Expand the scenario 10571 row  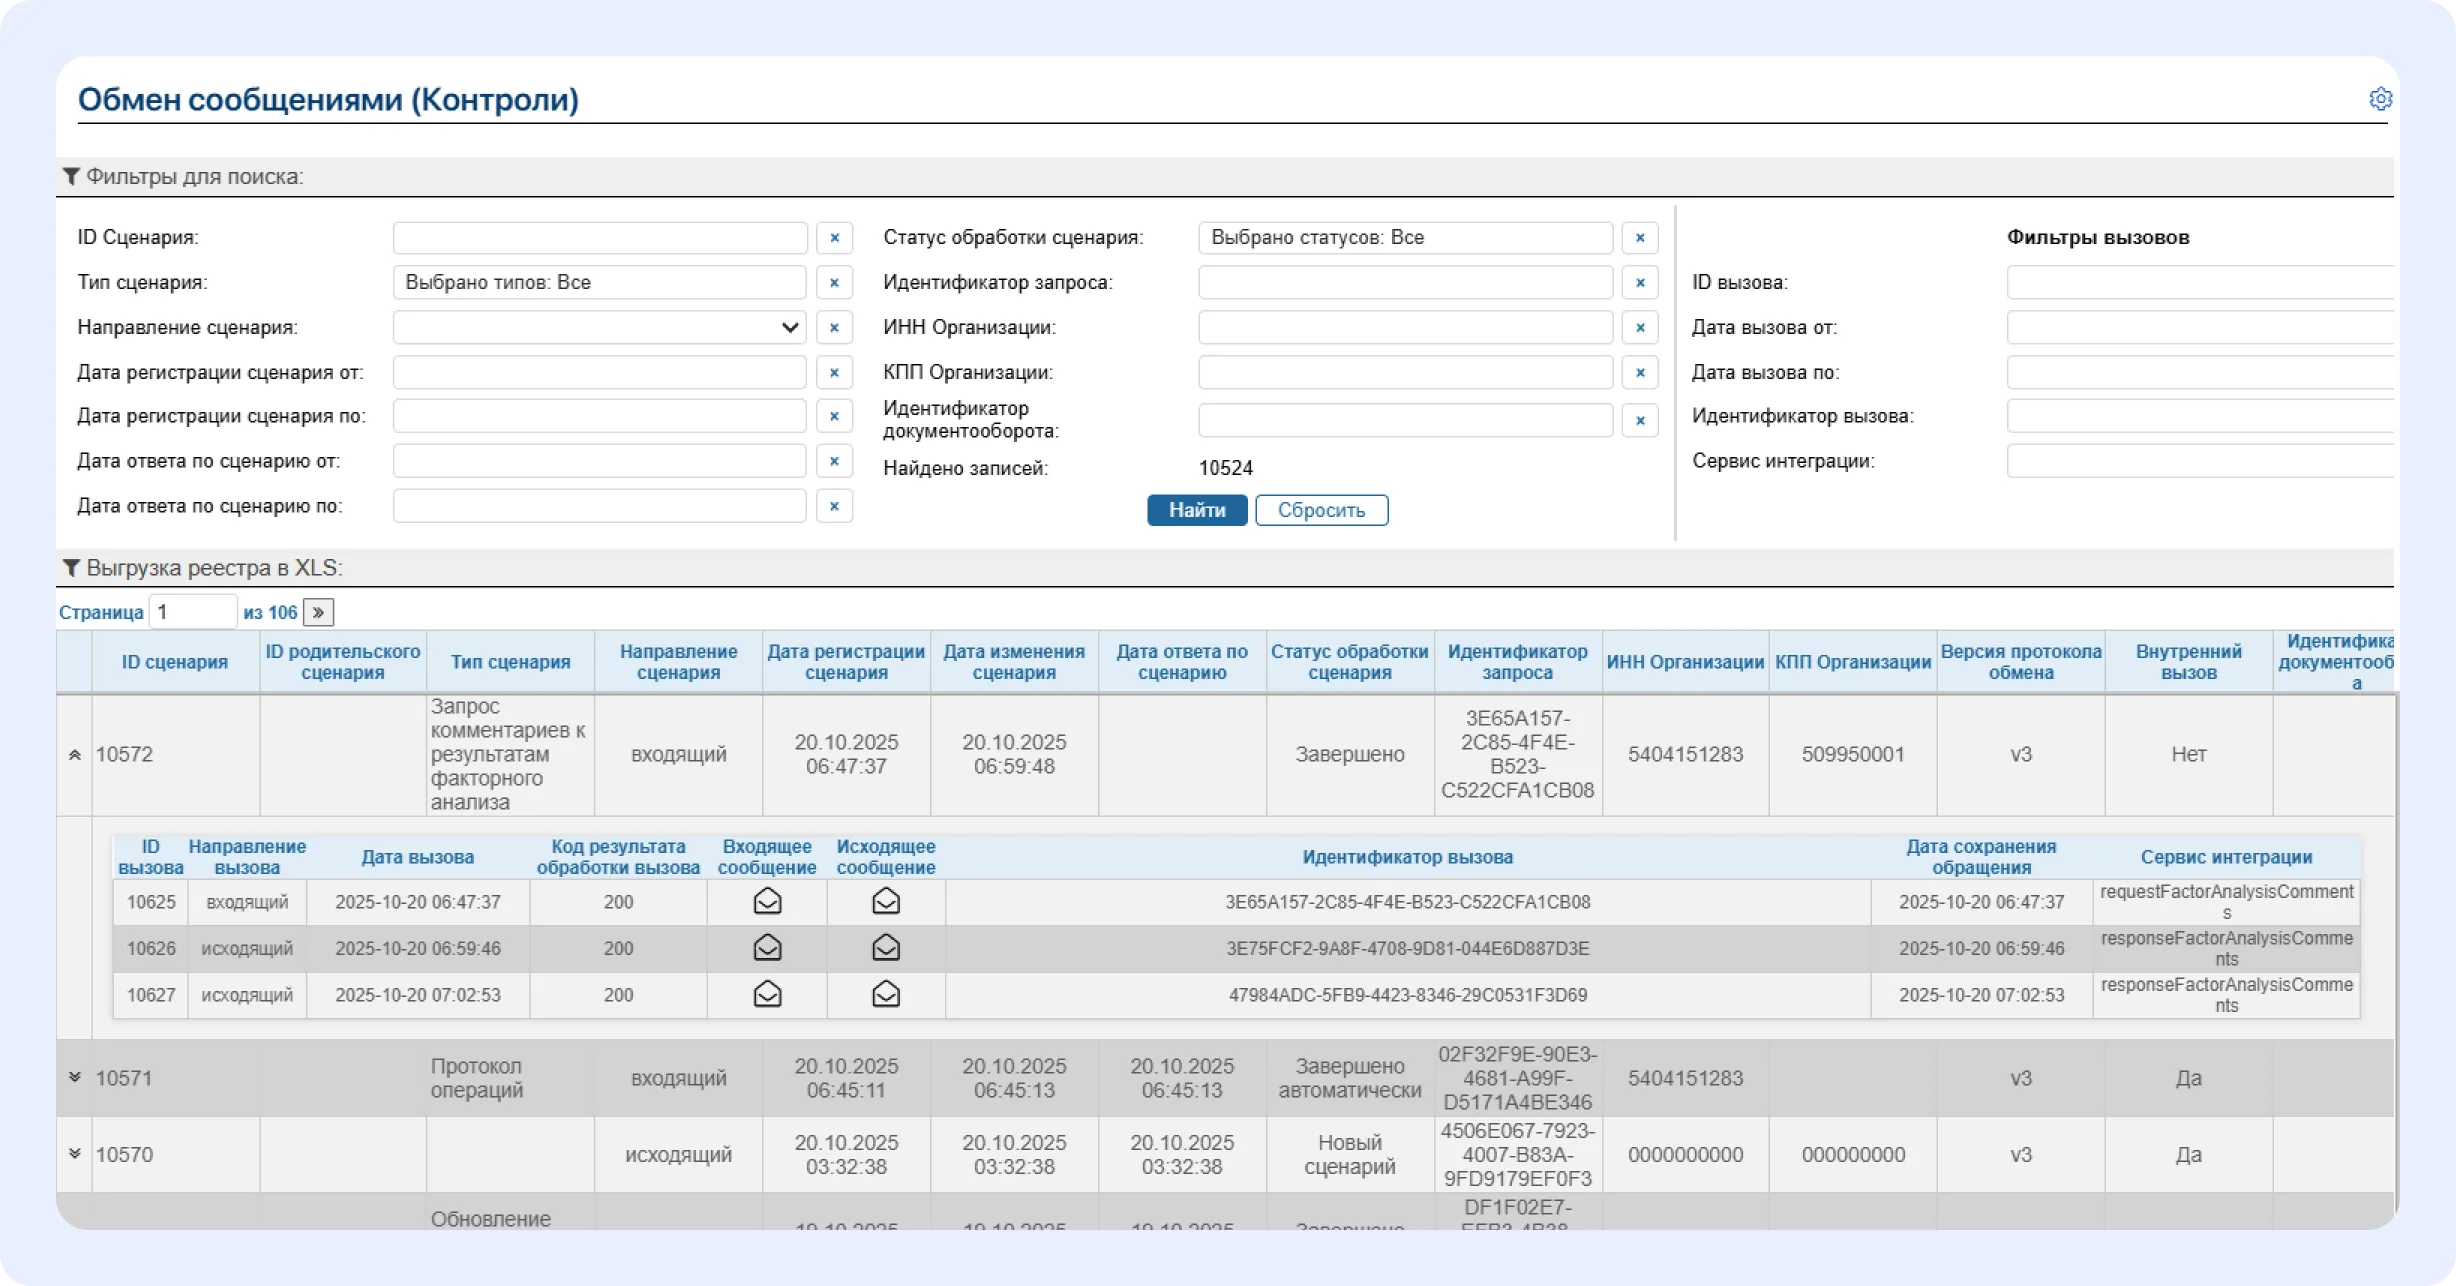75,1078
